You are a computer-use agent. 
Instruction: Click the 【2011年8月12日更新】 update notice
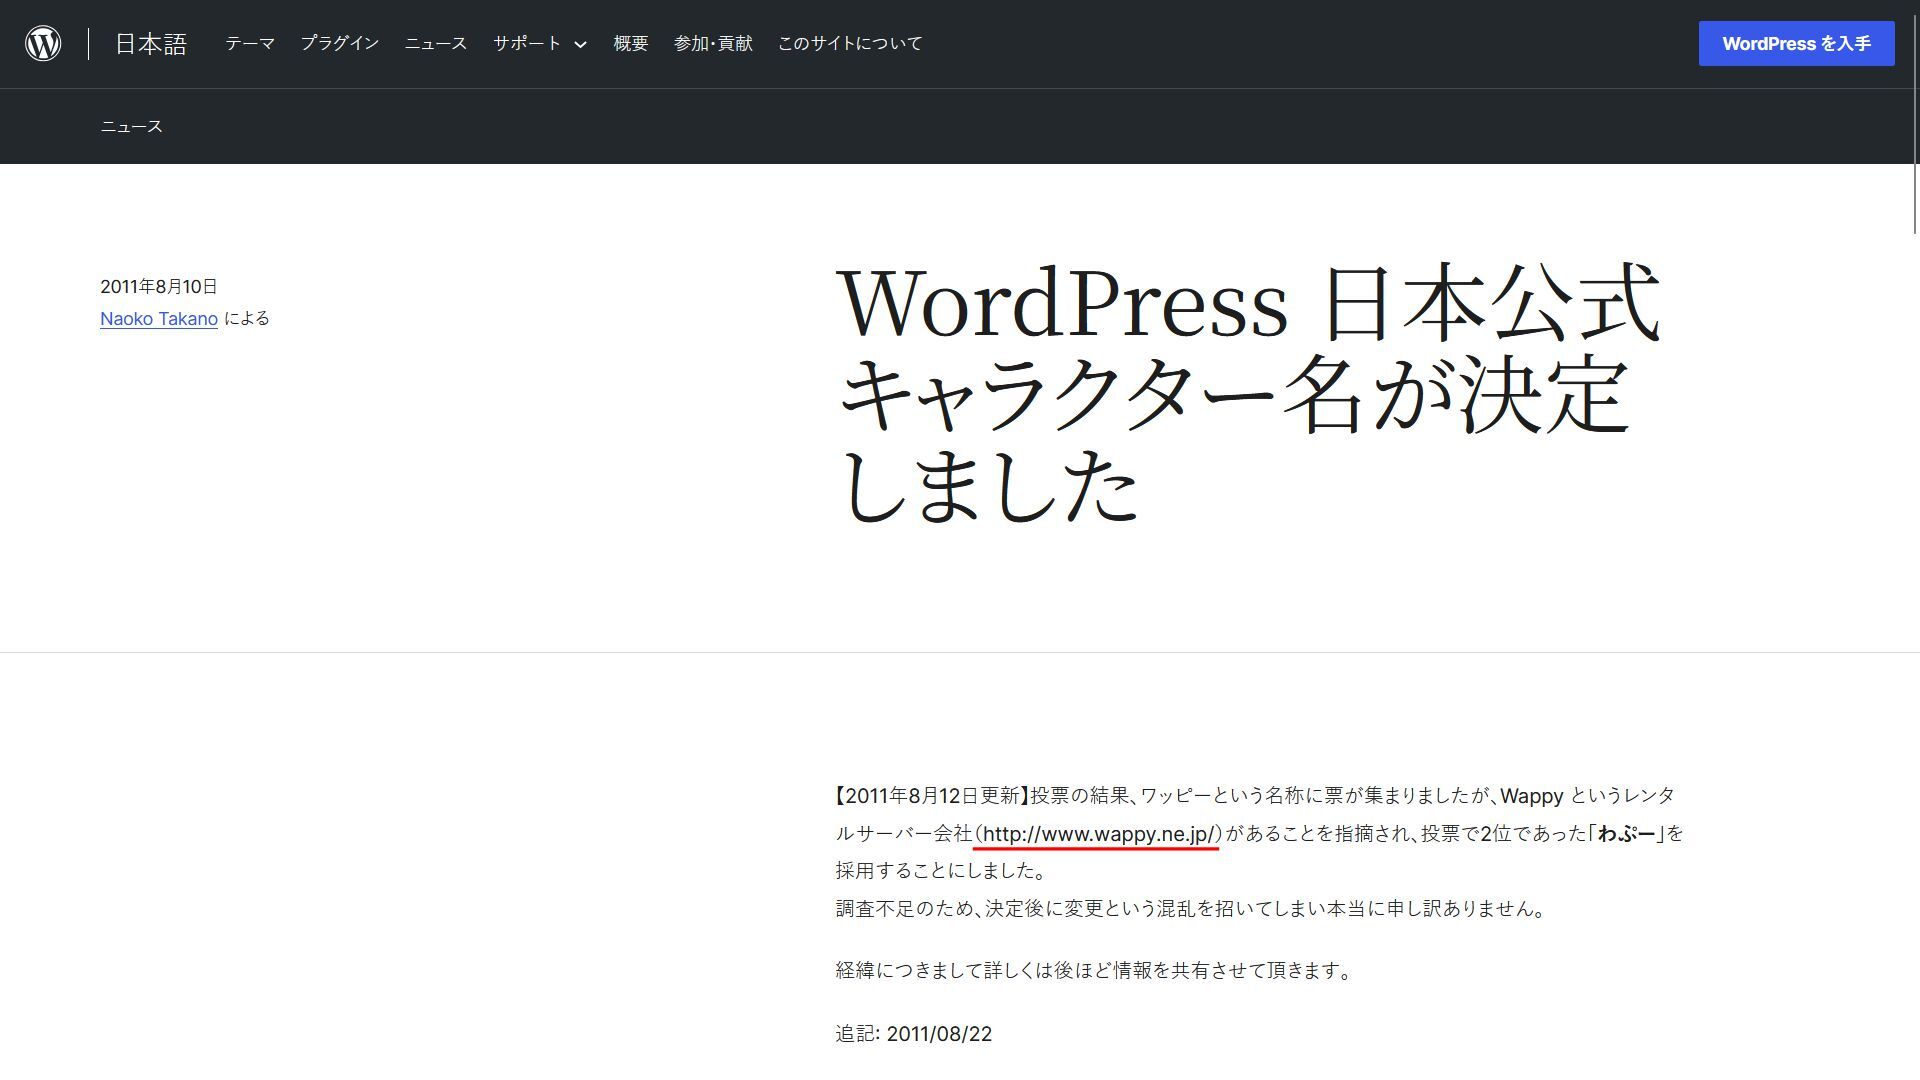(x=933, y=796)
